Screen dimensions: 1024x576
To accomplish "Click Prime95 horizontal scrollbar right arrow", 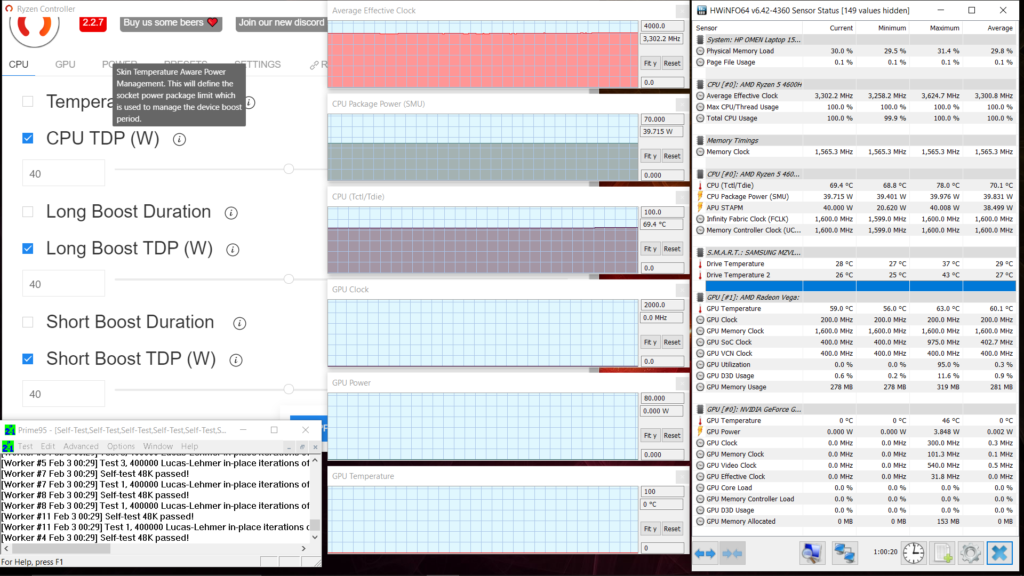I will click(x=304, y=549).
